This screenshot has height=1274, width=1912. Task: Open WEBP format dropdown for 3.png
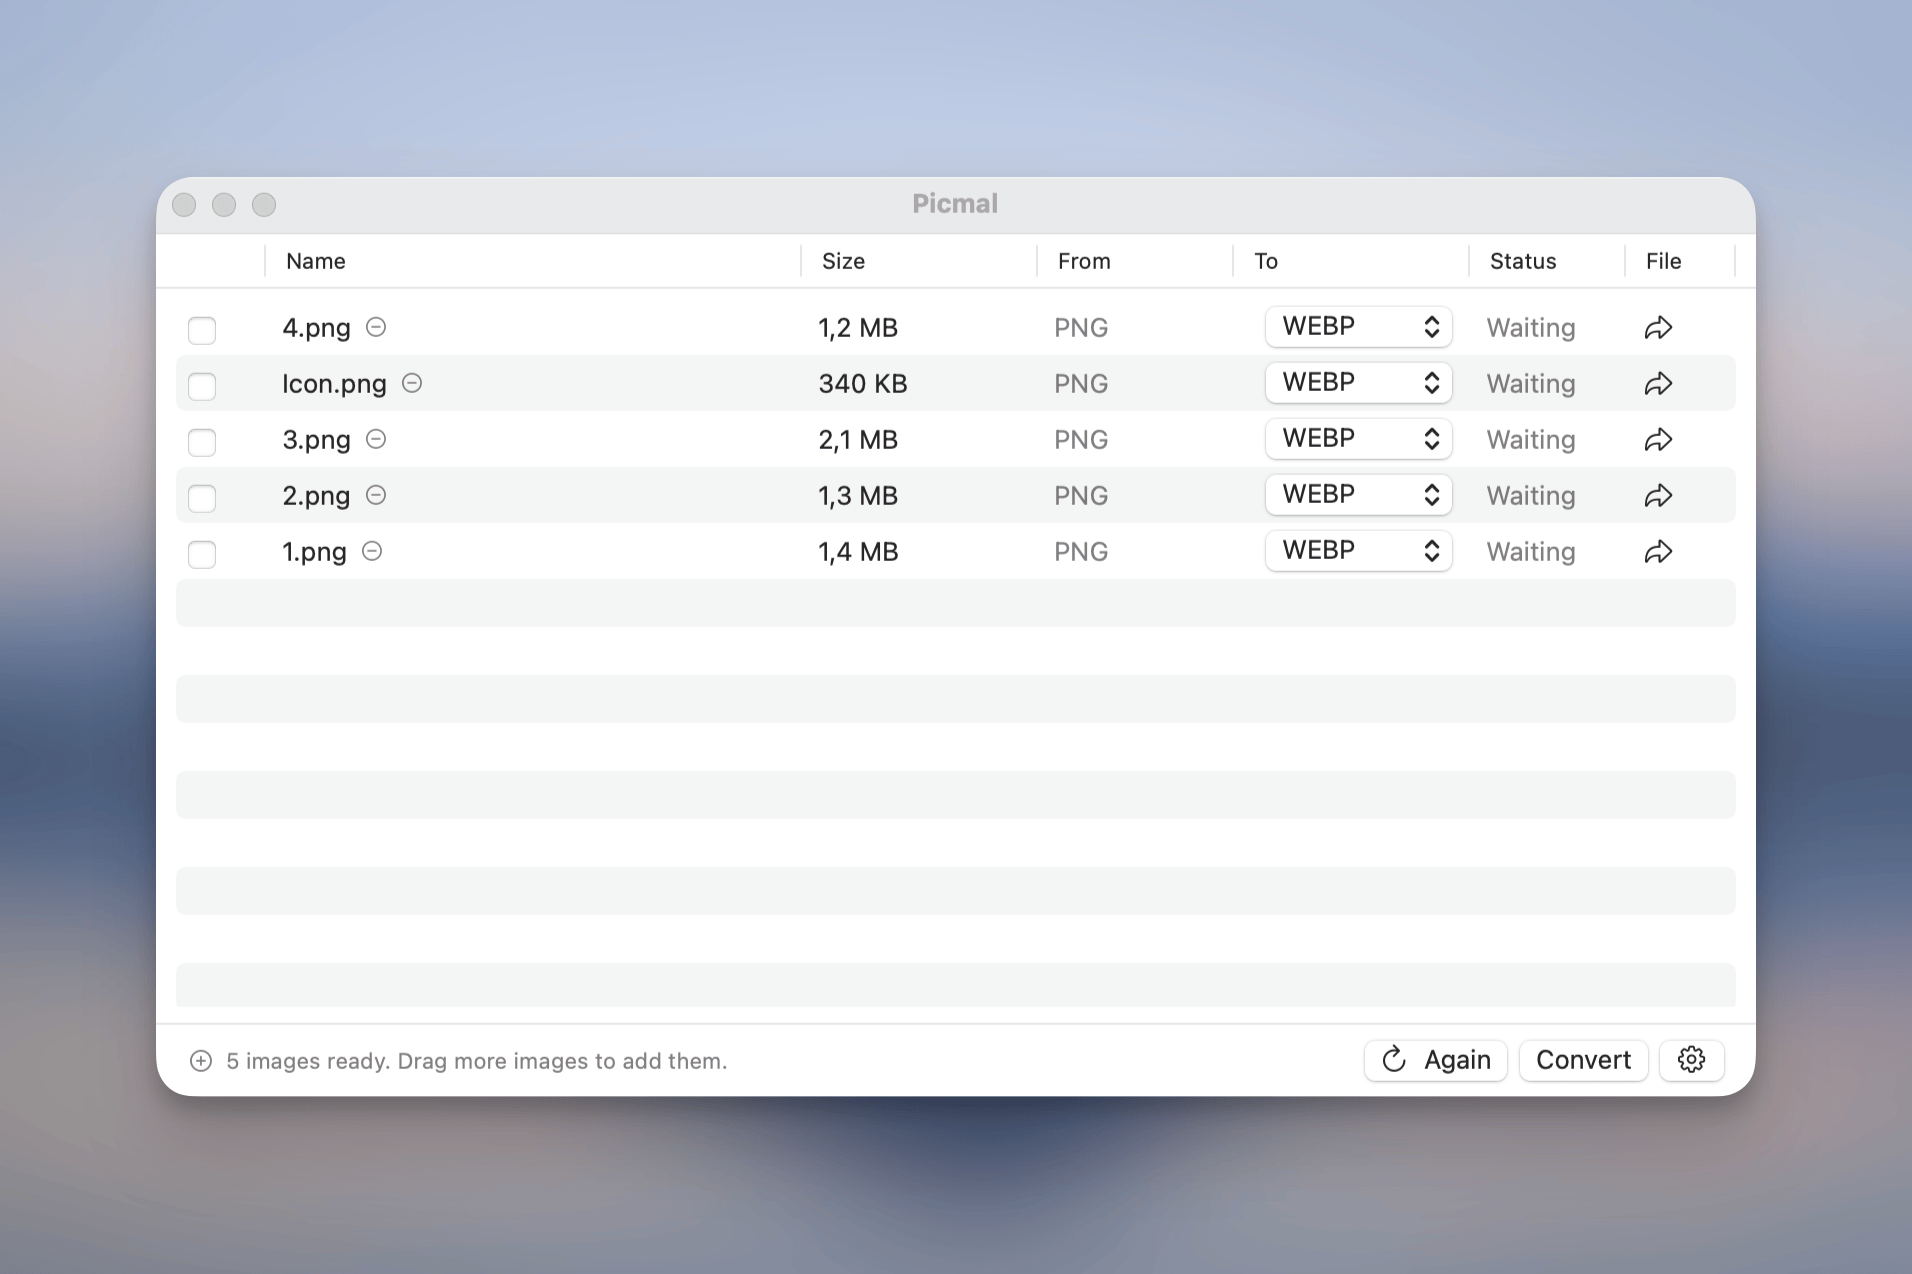tap(1358, 439)
